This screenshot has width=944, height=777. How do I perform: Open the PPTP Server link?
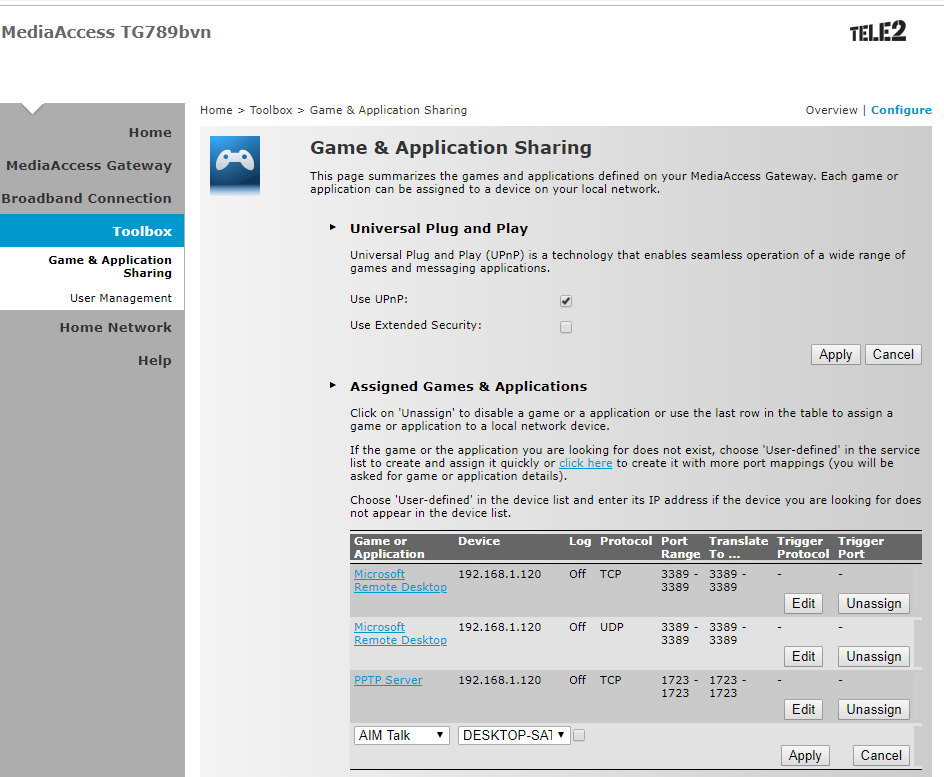388,680
